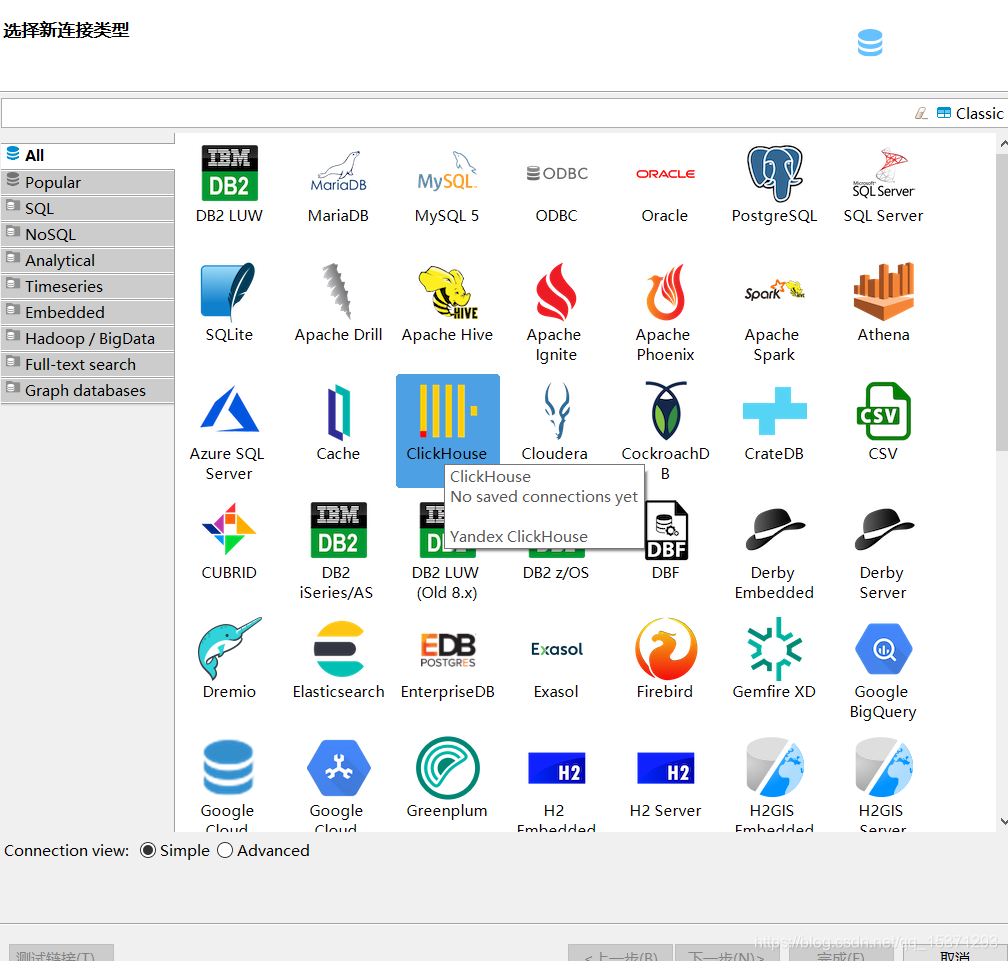Filter by Popular databases
The image size is (1008, 961).
pos(87,183)
